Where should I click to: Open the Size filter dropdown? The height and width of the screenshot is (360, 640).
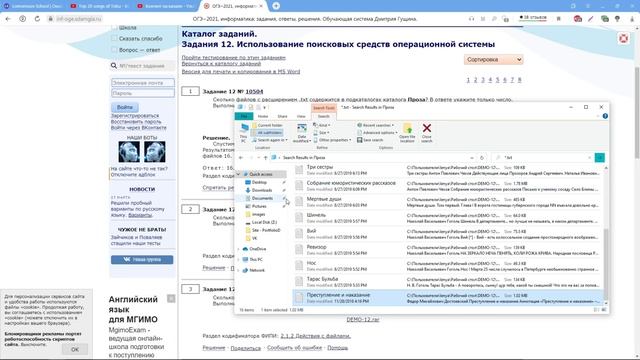click(321, 133)
